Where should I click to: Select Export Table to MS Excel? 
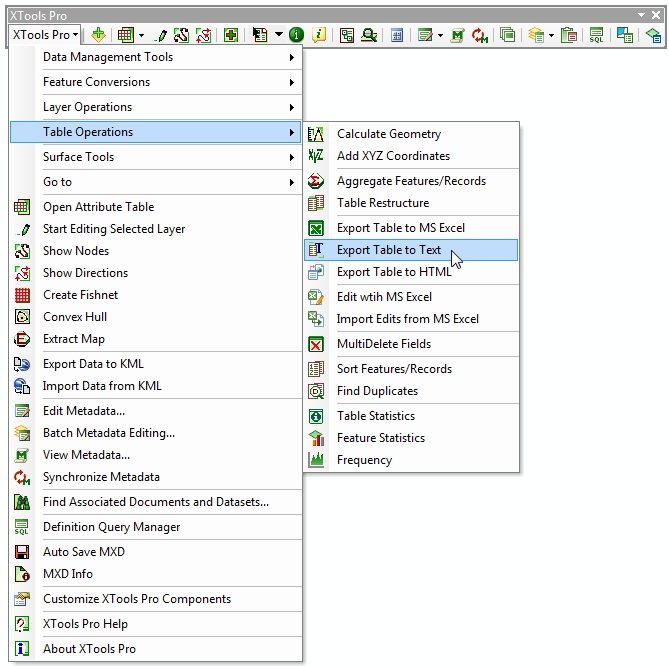(411, 228)
